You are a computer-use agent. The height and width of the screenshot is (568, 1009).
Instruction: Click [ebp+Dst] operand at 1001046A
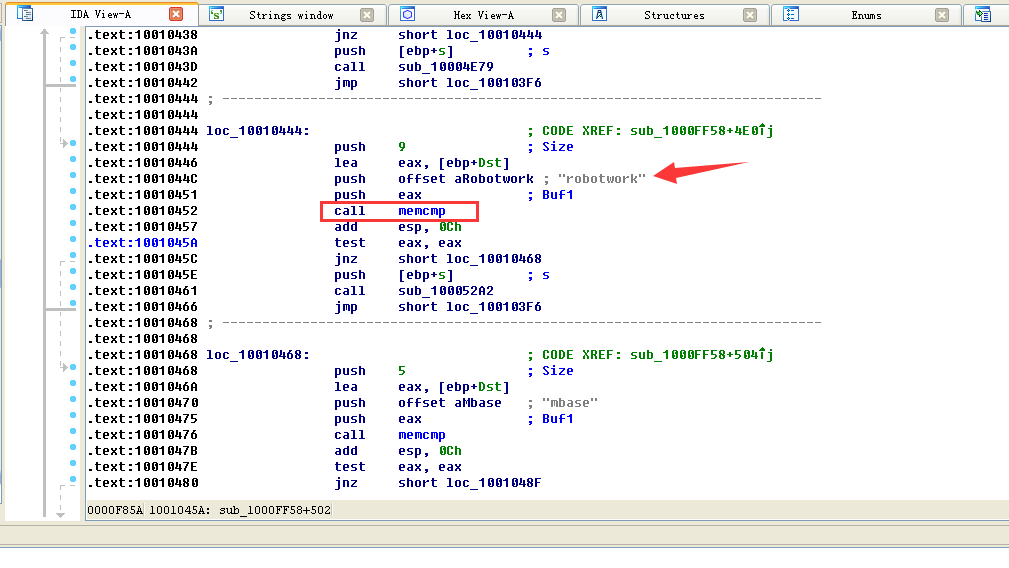pyautogui.click(x=474, y=387)
